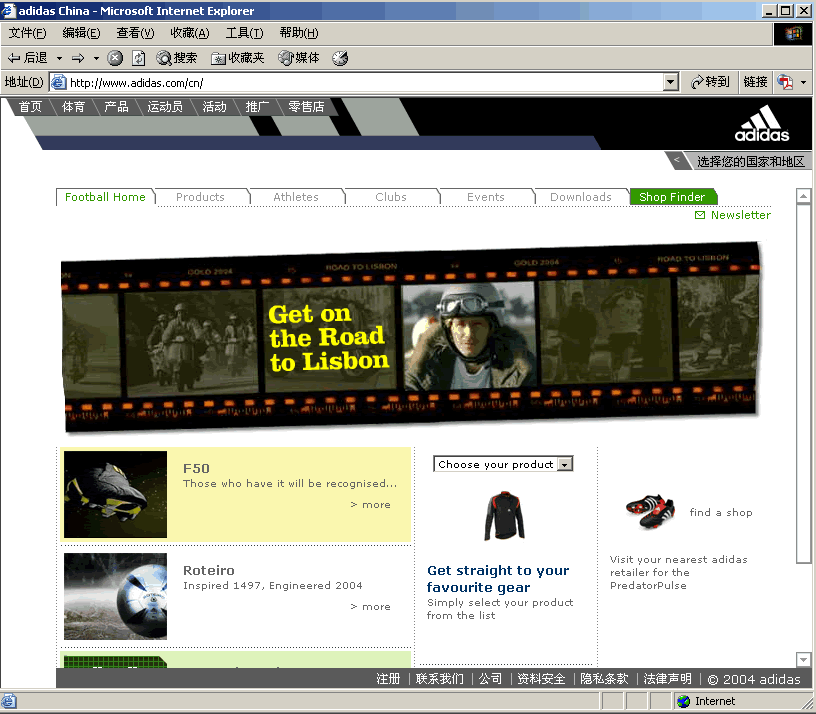Refresh the page with the Refresh icon
Viewport: 816px width, 714px height.
point(138,58)
